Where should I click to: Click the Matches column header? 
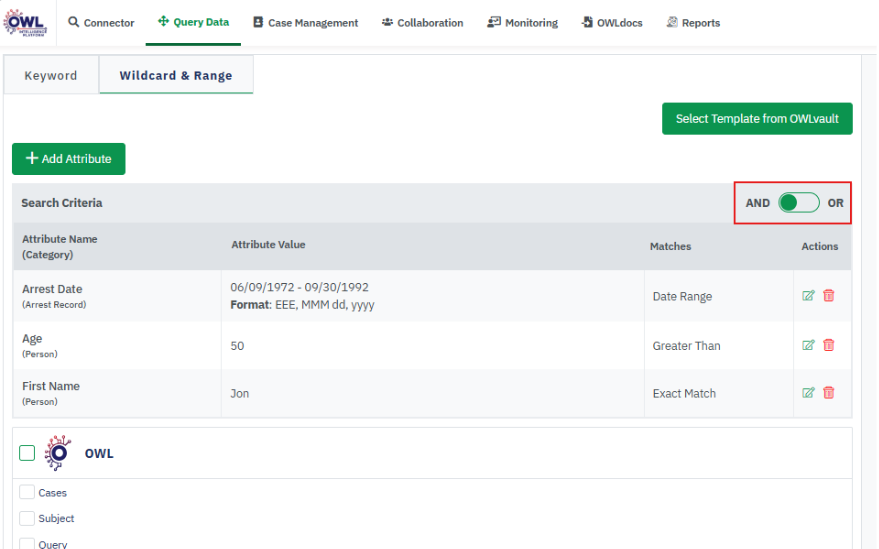[670, 246]
